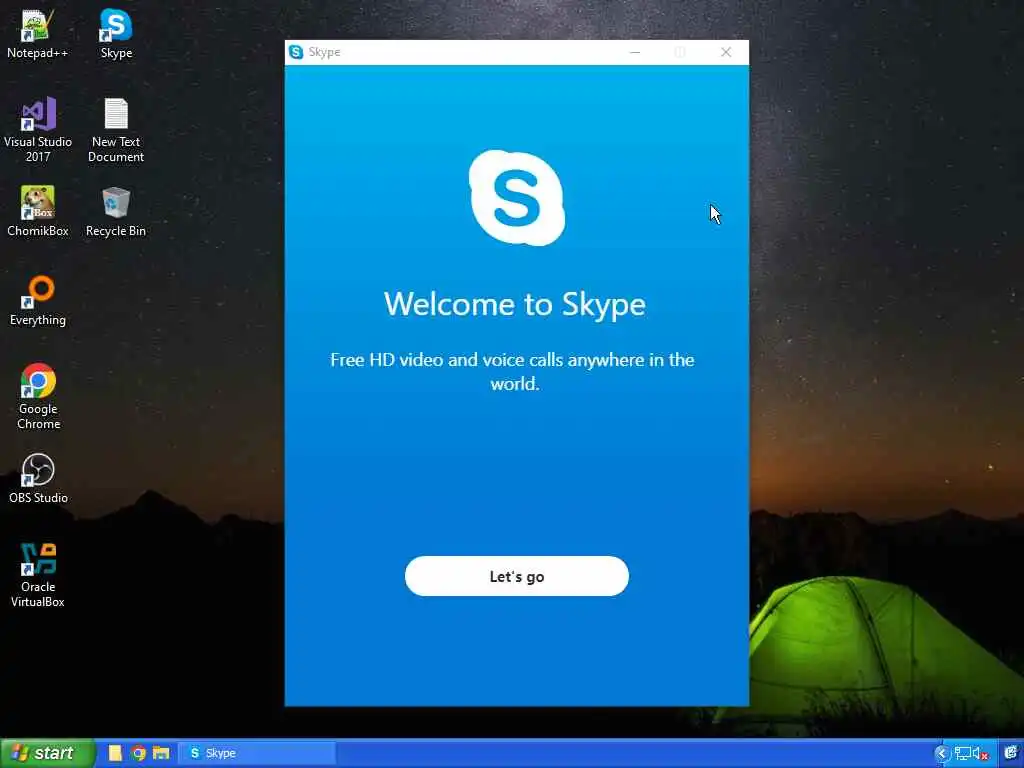The width and height of the screenshot is (1024, 768).
Task: Click the muted volume tray icon
Action: tap(980, 754)
